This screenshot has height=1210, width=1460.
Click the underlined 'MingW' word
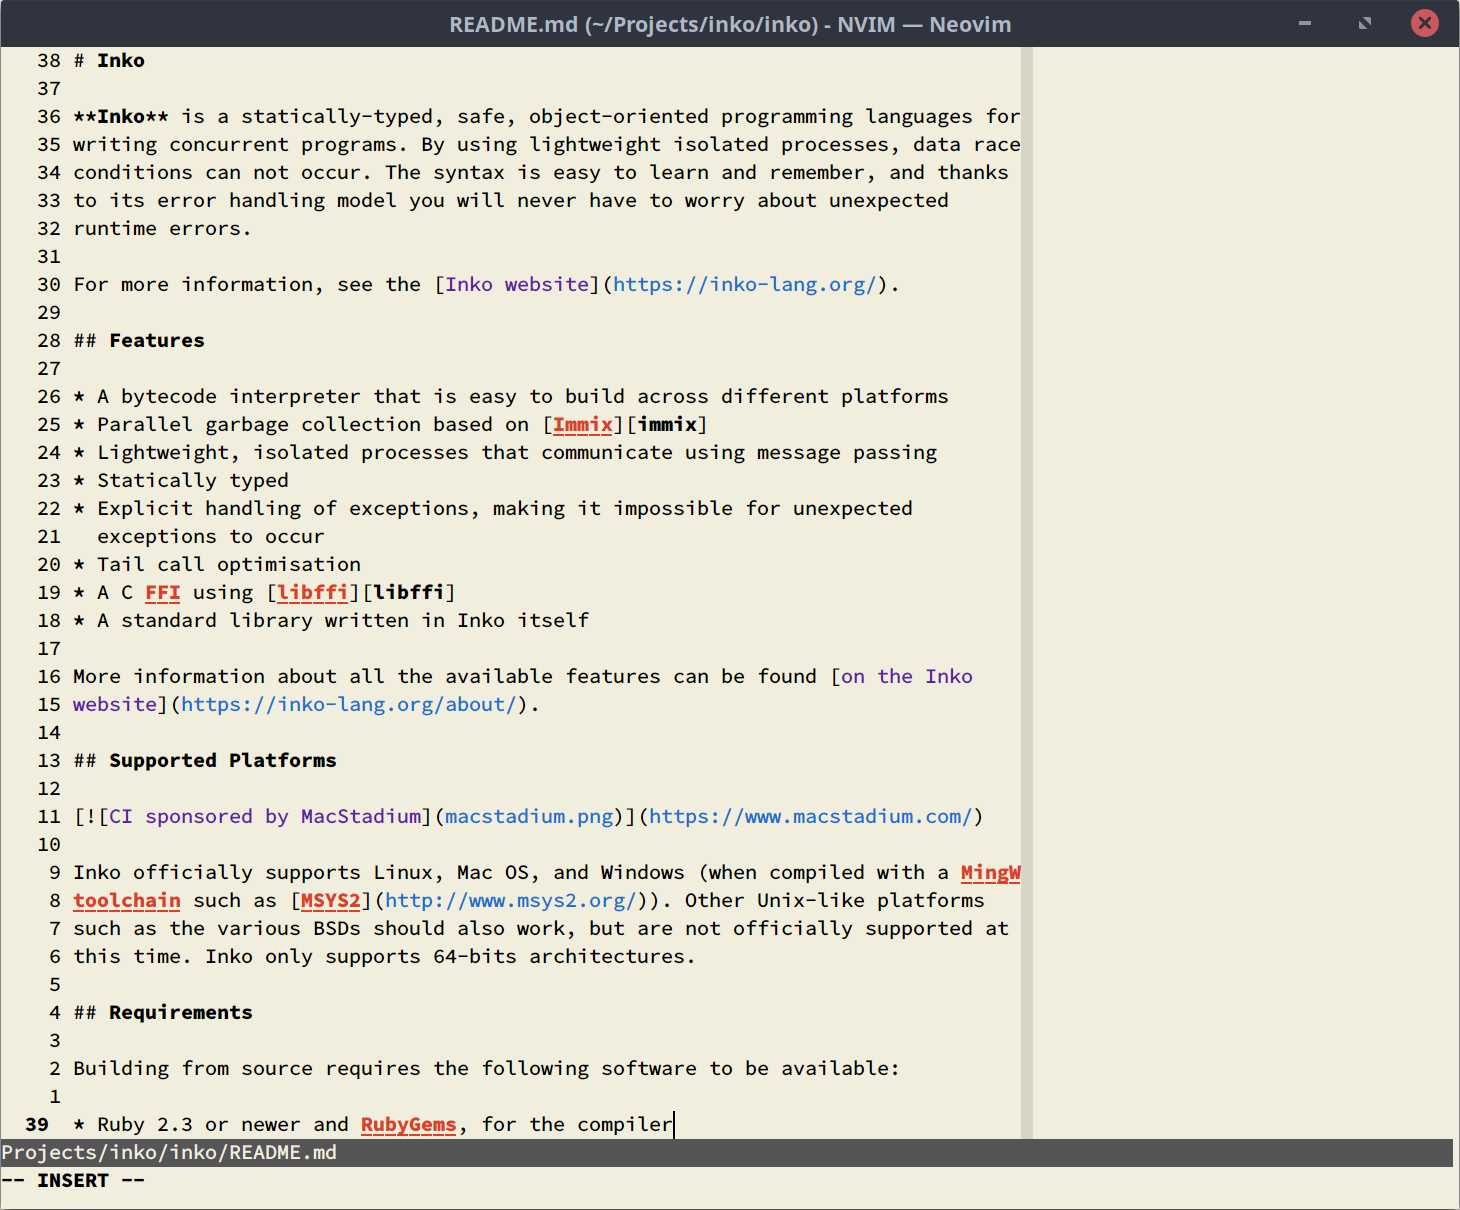pyautogui.click(x=991, y=872)
